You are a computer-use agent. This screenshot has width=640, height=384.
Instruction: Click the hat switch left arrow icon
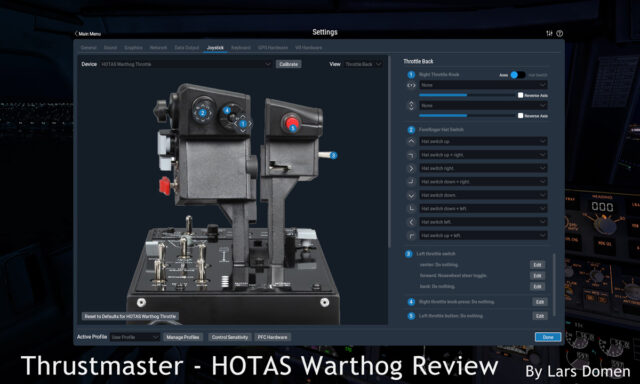411,222
